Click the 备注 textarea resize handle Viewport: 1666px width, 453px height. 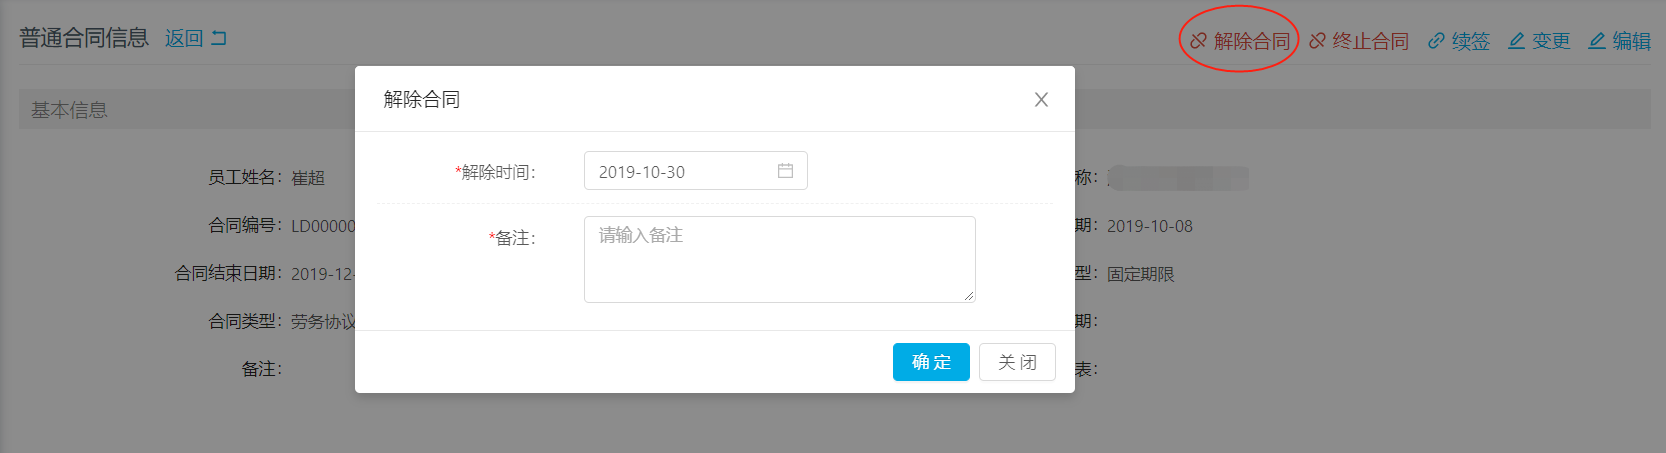pyautogui.click(x=969, y=296)
